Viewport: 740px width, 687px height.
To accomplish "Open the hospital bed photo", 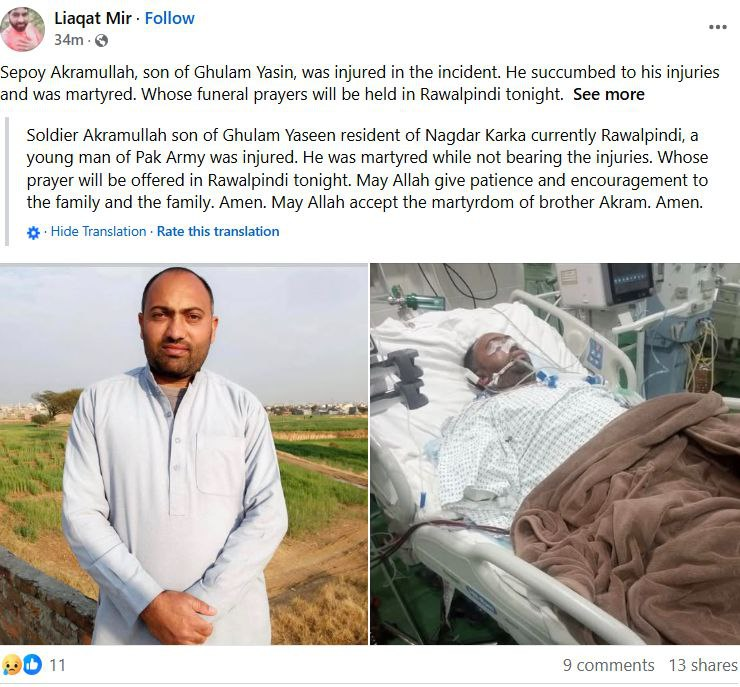I will point(555,453).
